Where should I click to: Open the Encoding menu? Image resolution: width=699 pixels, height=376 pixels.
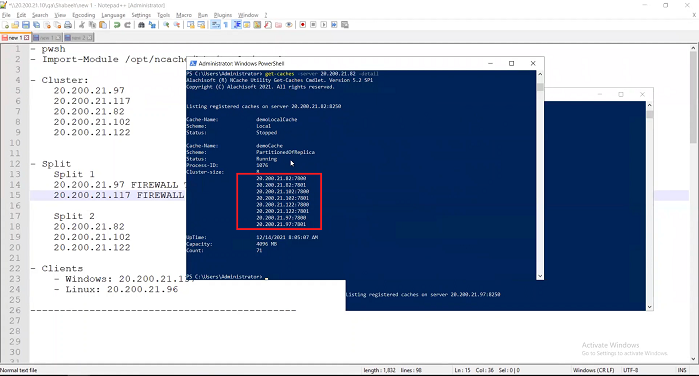pyautogui.click(x=84, y=15)
